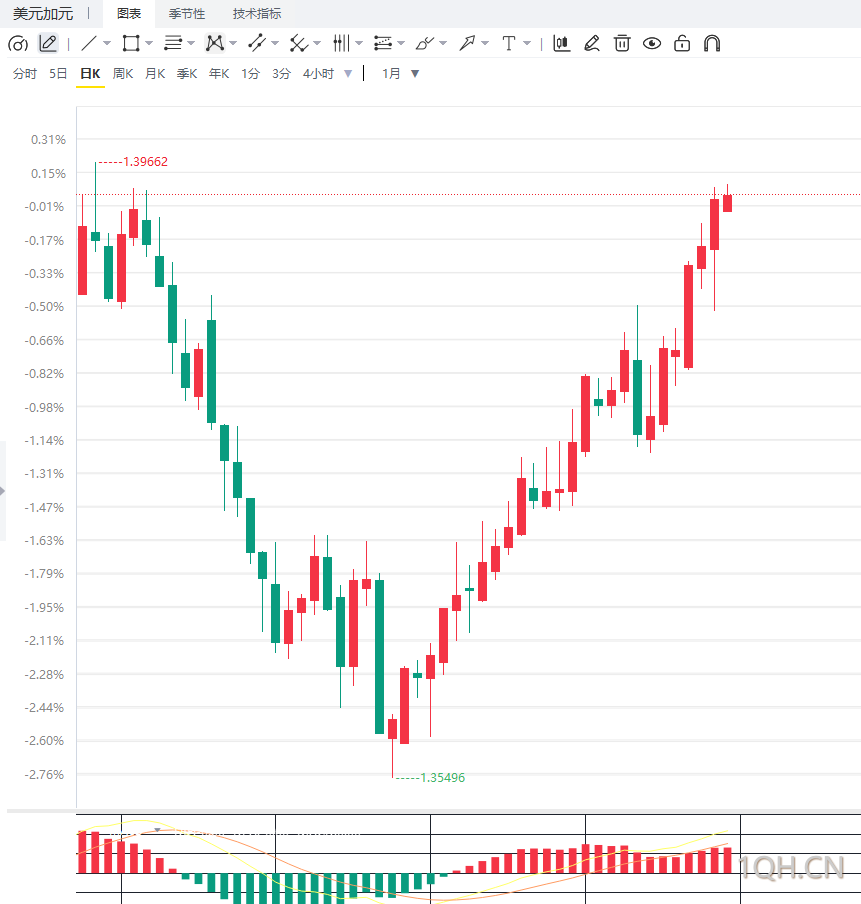Click the high price label 1.39662
861x904 pixels.
pyautogui.click(x=145, y=161)
